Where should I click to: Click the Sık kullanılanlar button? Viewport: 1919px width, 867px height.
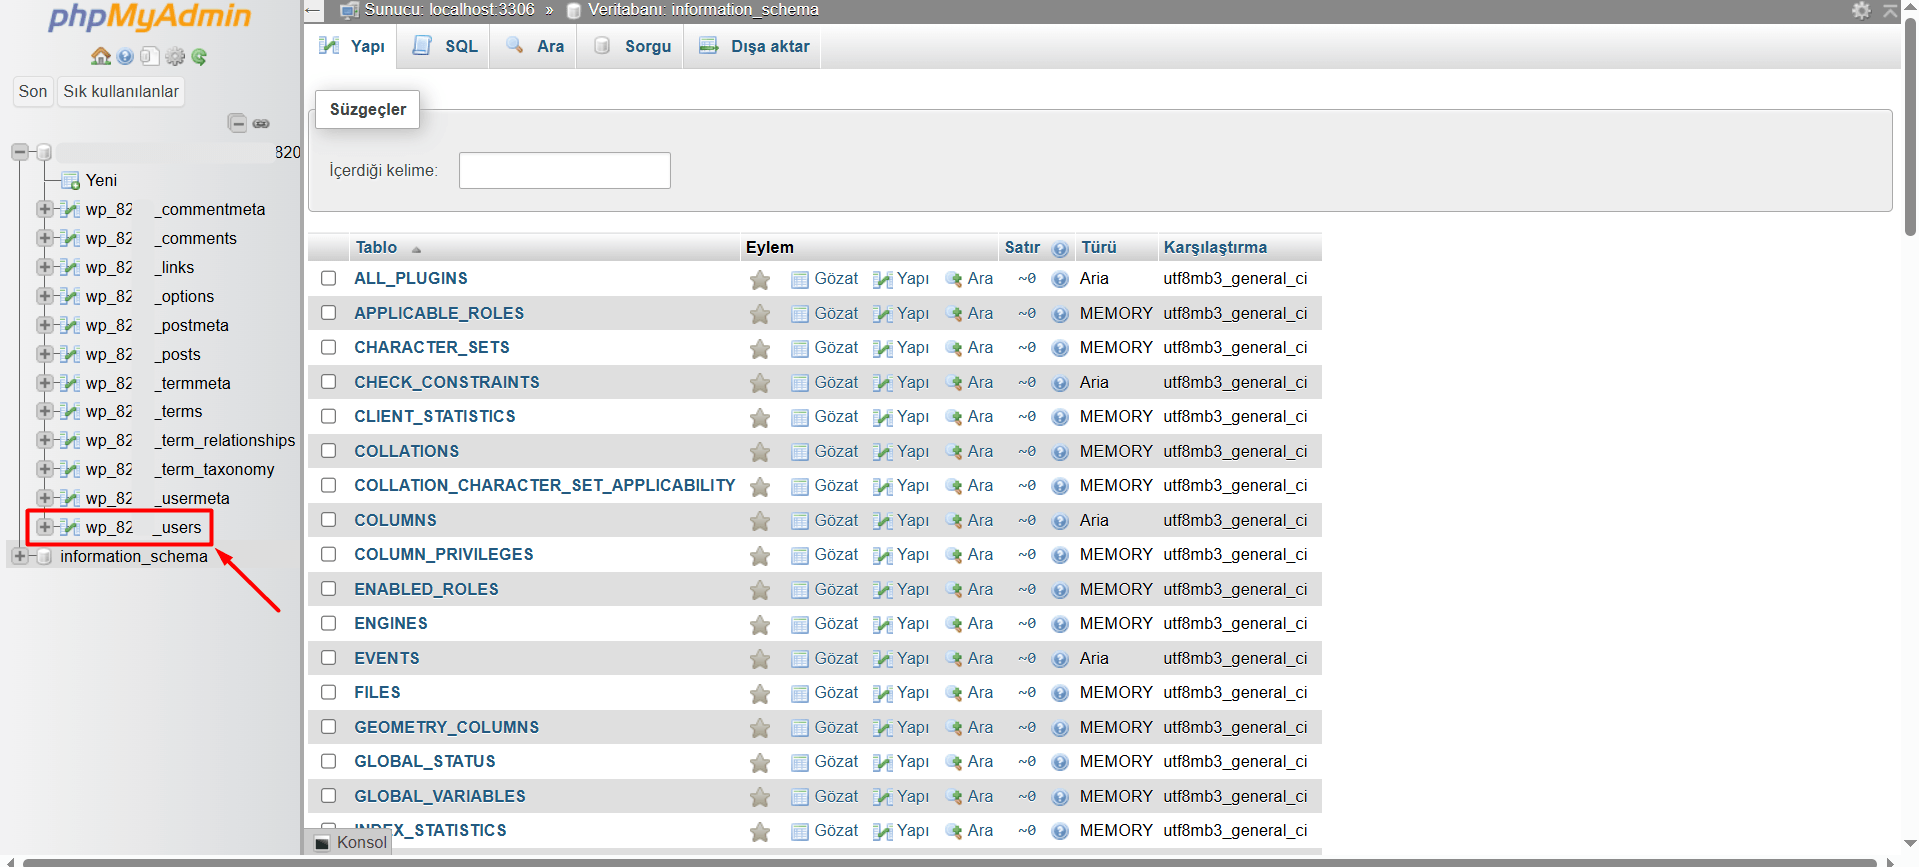click(121, 91)
